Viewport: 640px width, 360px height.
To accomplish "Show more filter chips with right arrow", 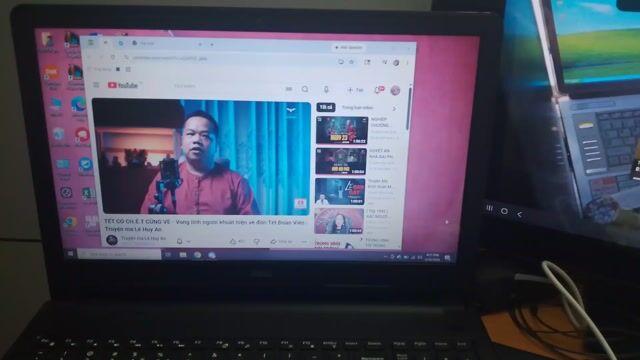I will pyautogui.click(x=394, y=109).
